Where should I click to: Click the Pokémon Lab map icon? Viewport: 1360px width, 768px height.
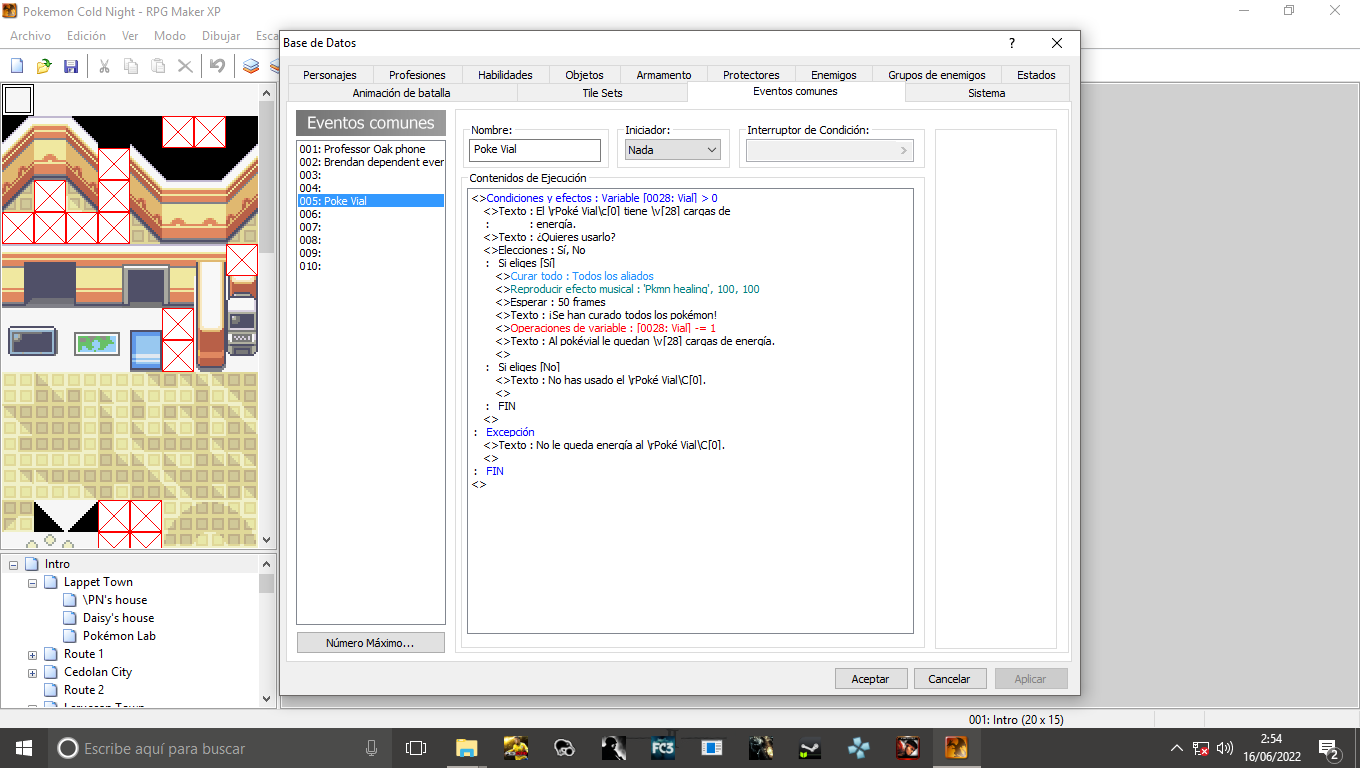70,636
